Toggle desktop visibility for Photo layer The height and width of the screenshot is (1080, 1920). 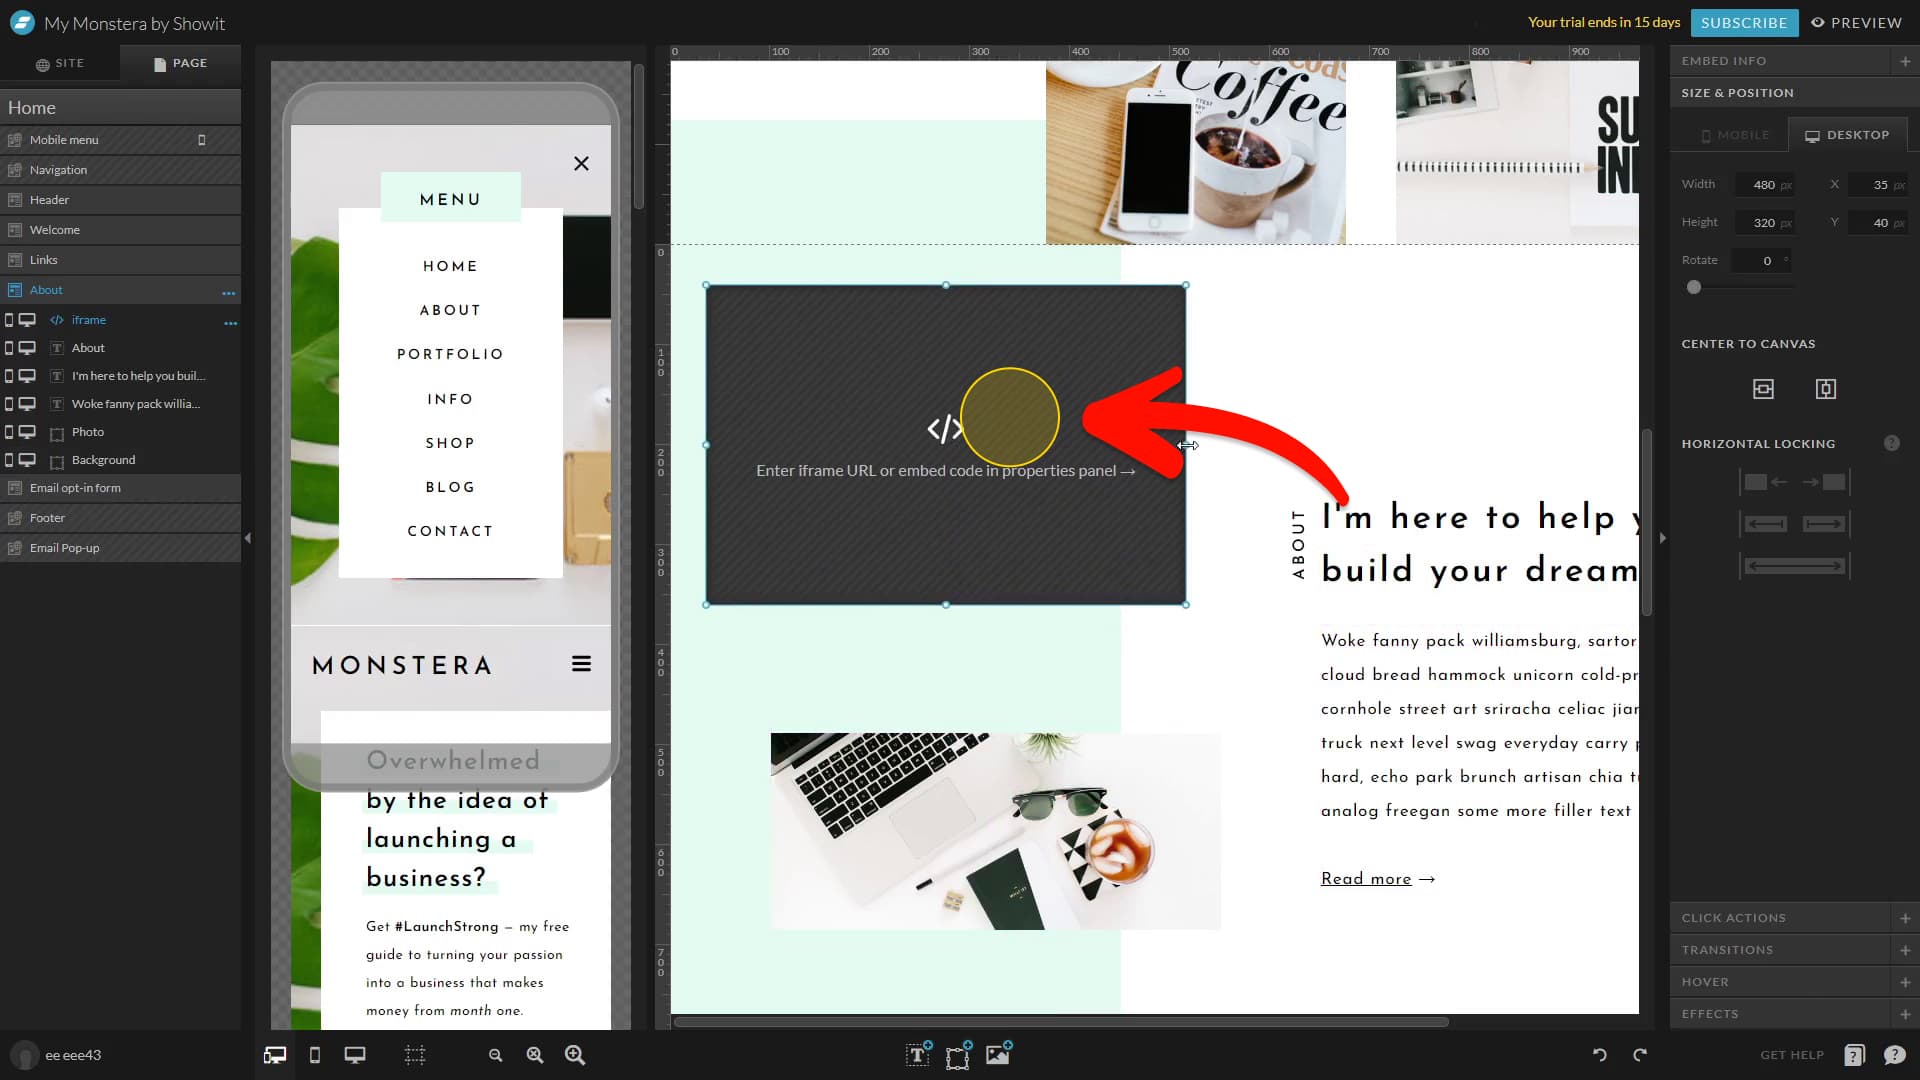pyautogui.click(x=28, y=432)
